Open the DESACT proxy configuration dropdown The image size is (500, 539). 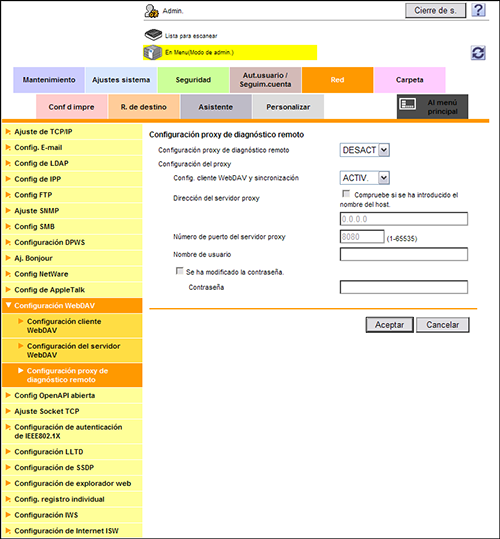pyautogui.click(x=365, y=150)
